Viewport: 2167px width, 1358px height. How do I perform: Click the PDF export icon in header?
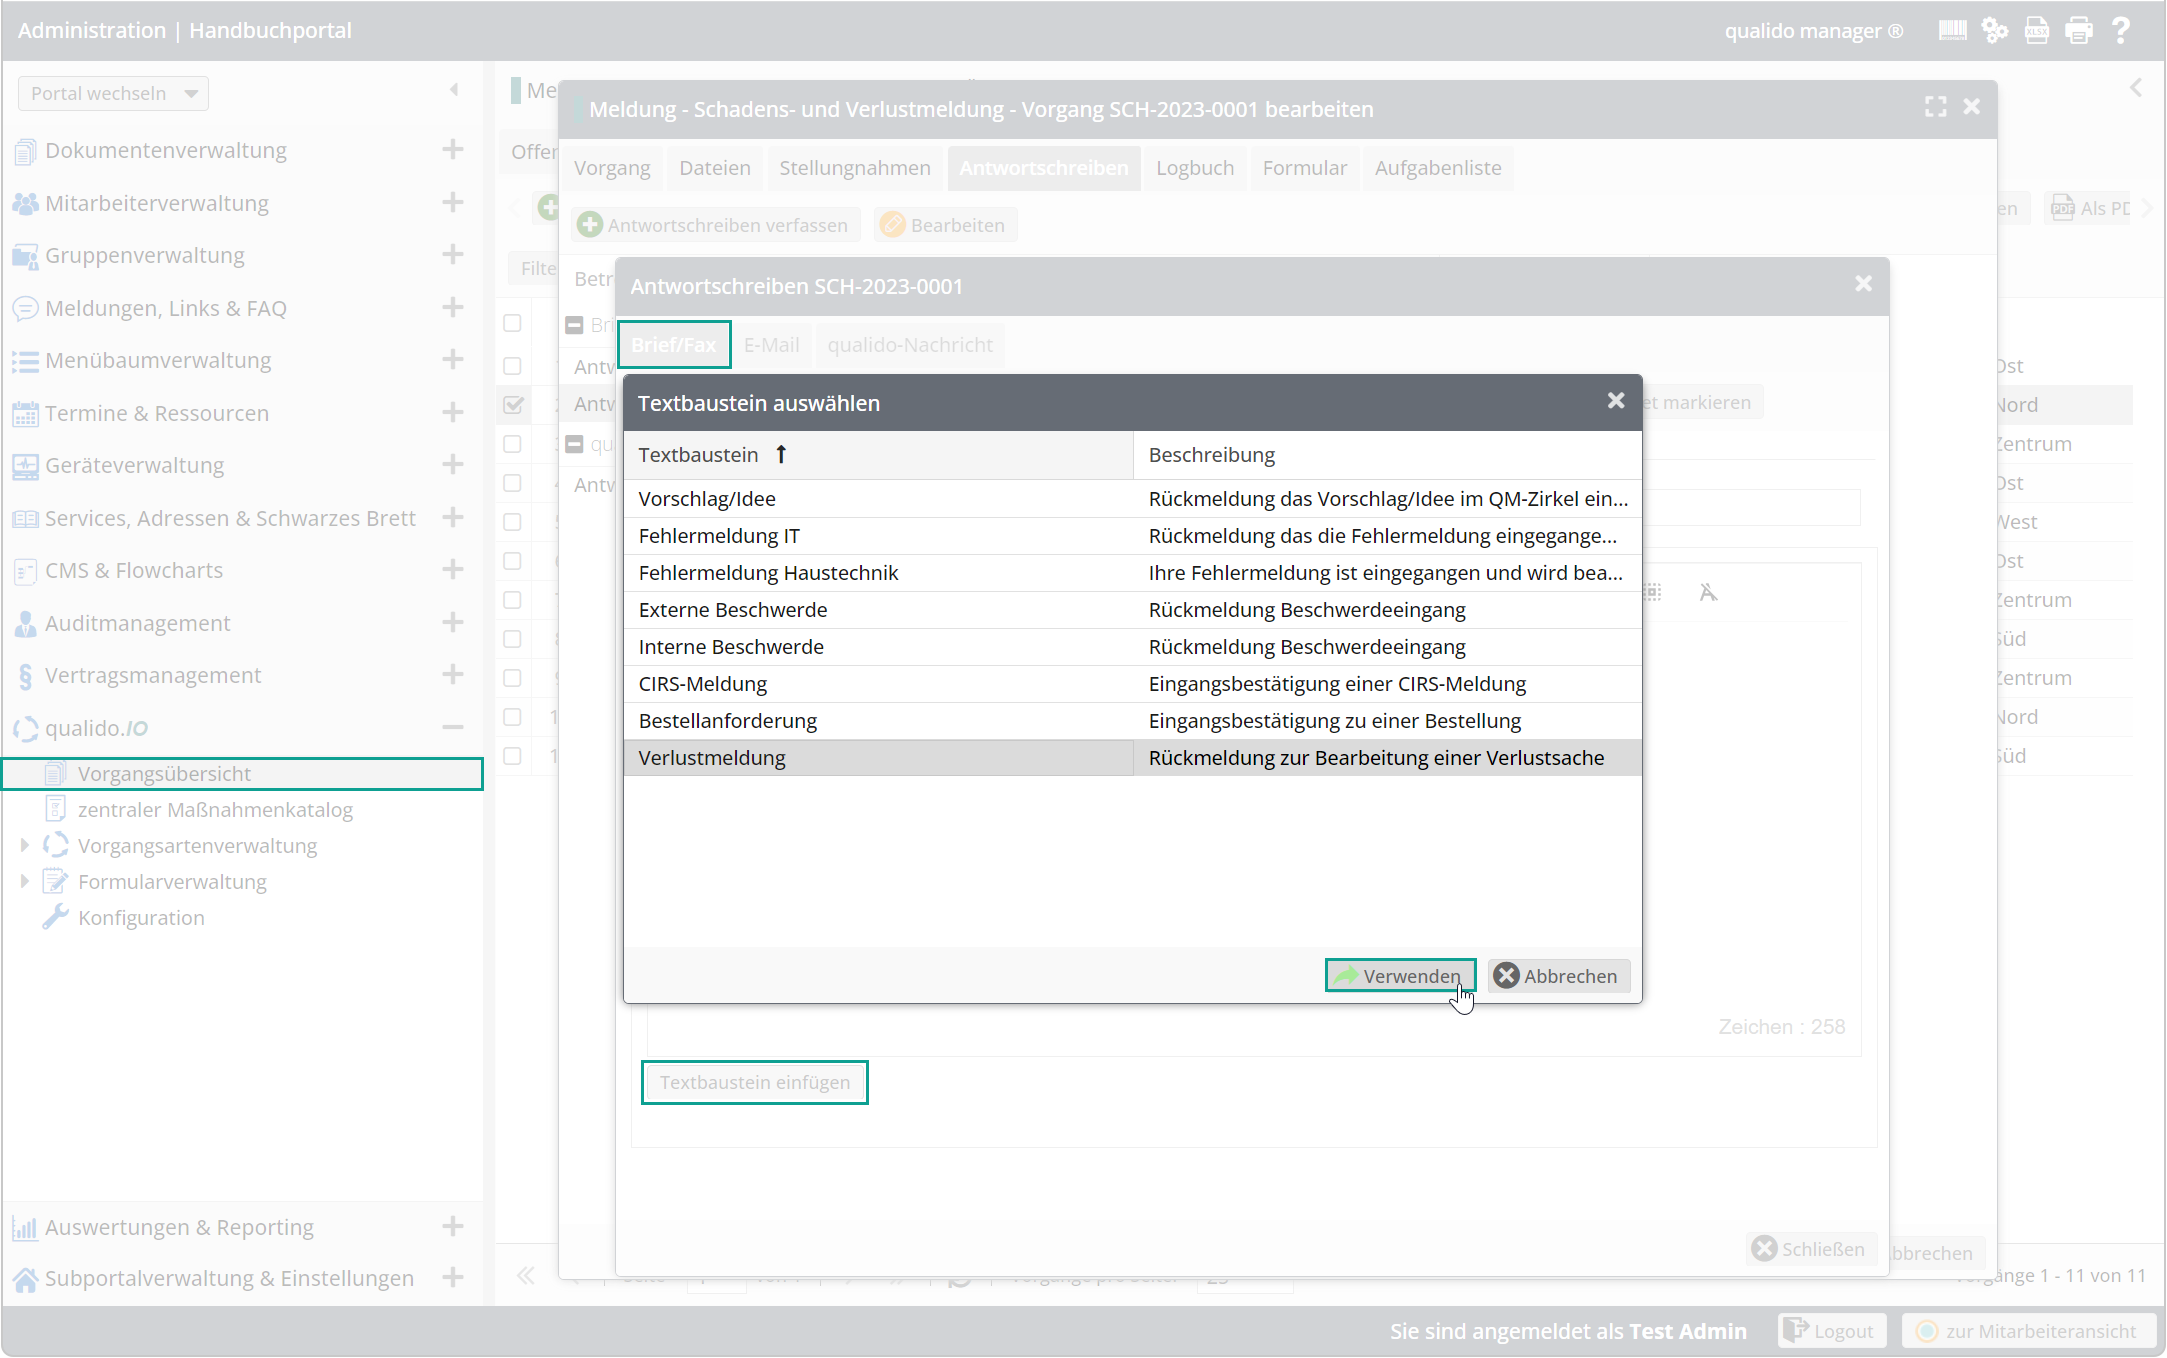(x=2036, y=30)
